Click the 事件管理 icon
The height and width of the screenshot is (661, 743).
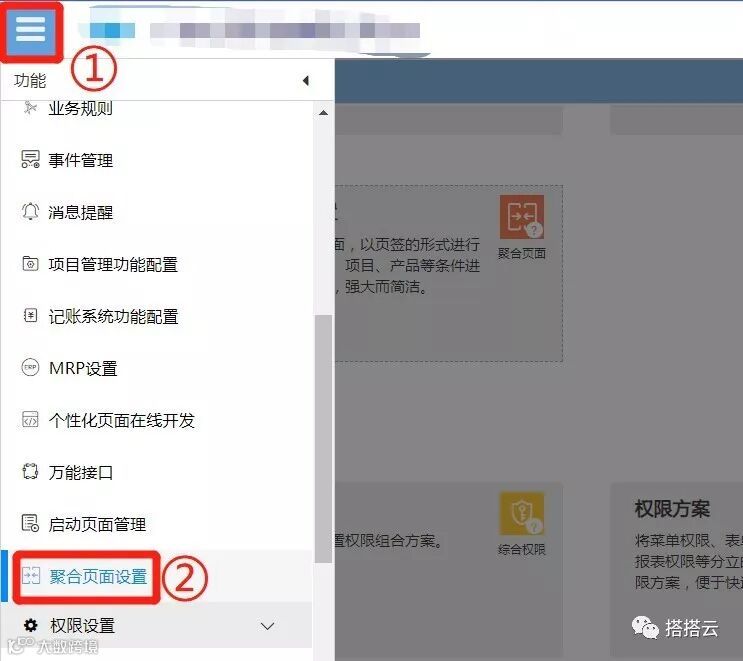pos(30,159)
